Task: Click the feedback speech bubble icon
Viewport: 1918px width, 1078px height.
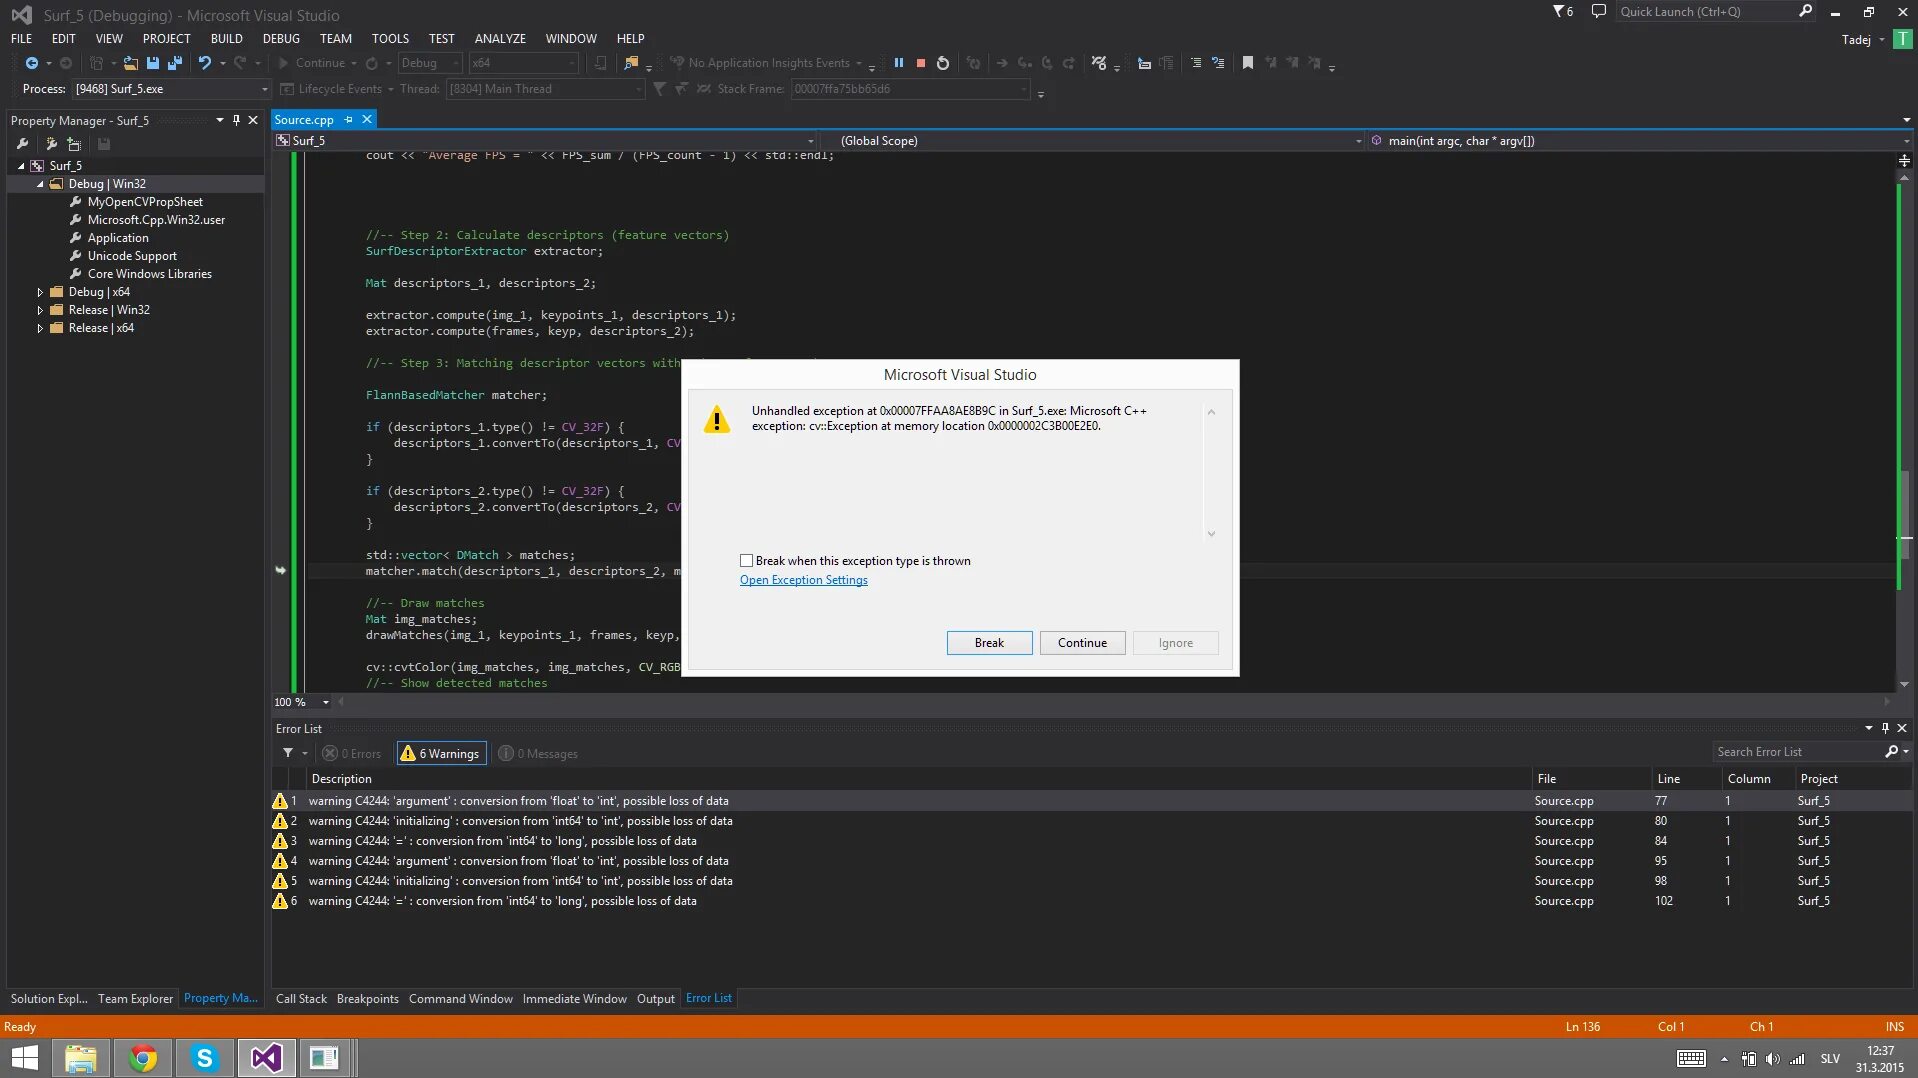Action: click(x=1598, y=12)
